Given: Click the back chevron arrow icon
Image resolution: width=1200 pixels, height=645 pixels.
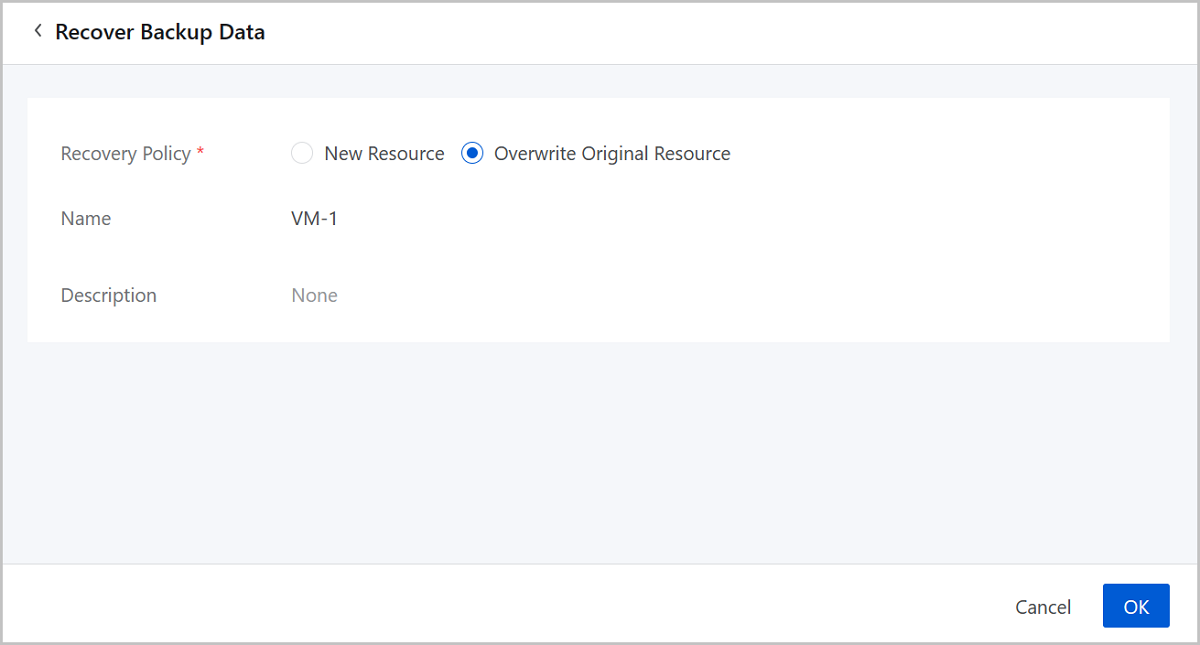Looking at the screenshot, I should (38, 31).
